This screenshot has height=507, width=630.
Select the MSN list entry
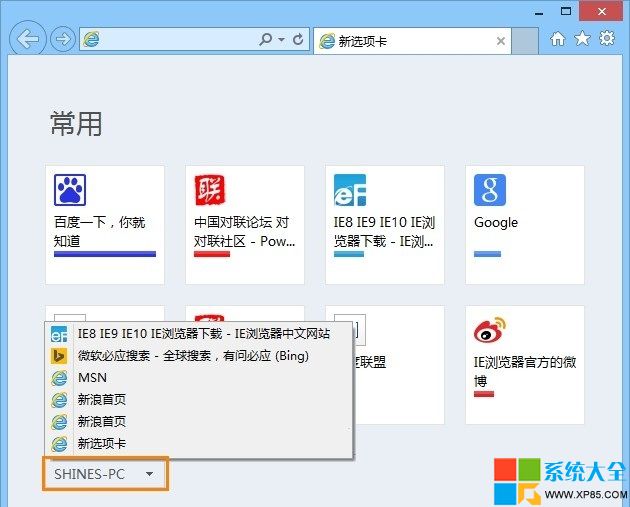click(199, 378)
